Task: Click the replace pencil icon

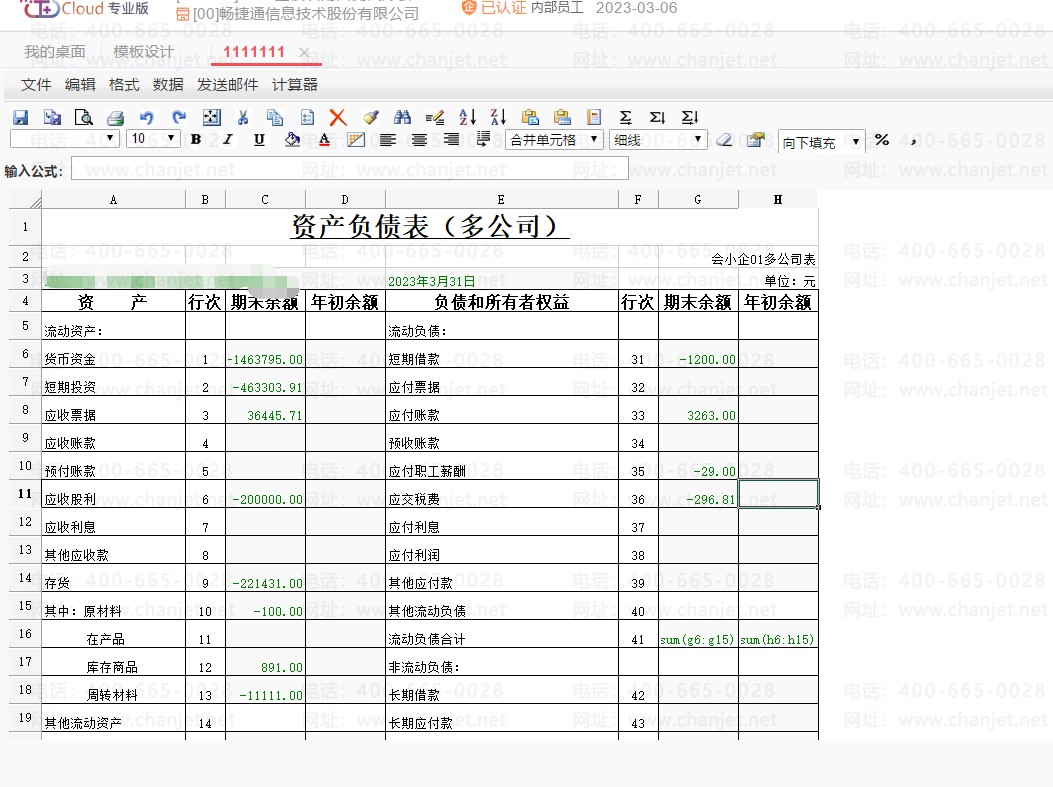Action: coord(434,118)
